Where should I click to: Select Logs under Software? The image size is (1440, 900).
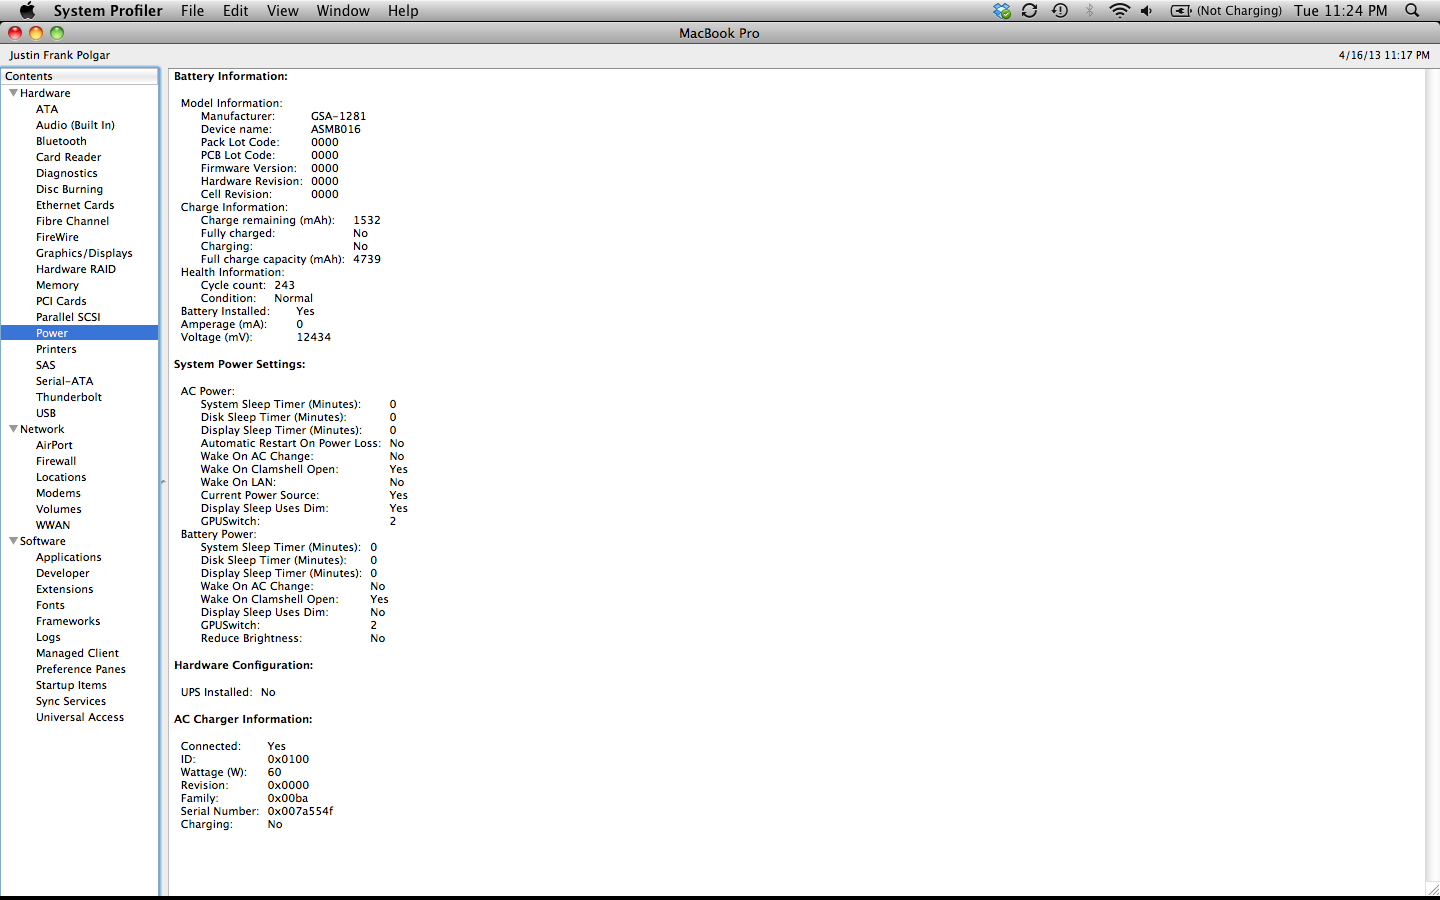click(48, 637)
